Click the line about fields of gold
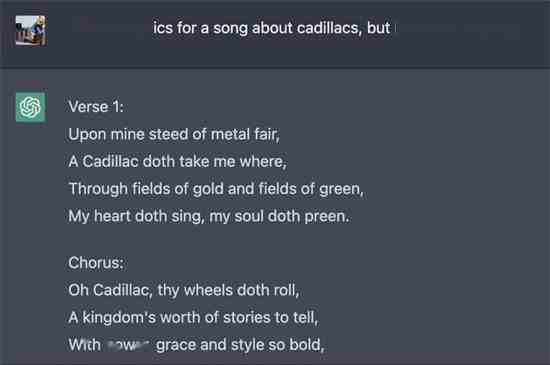 pos(216,189)
